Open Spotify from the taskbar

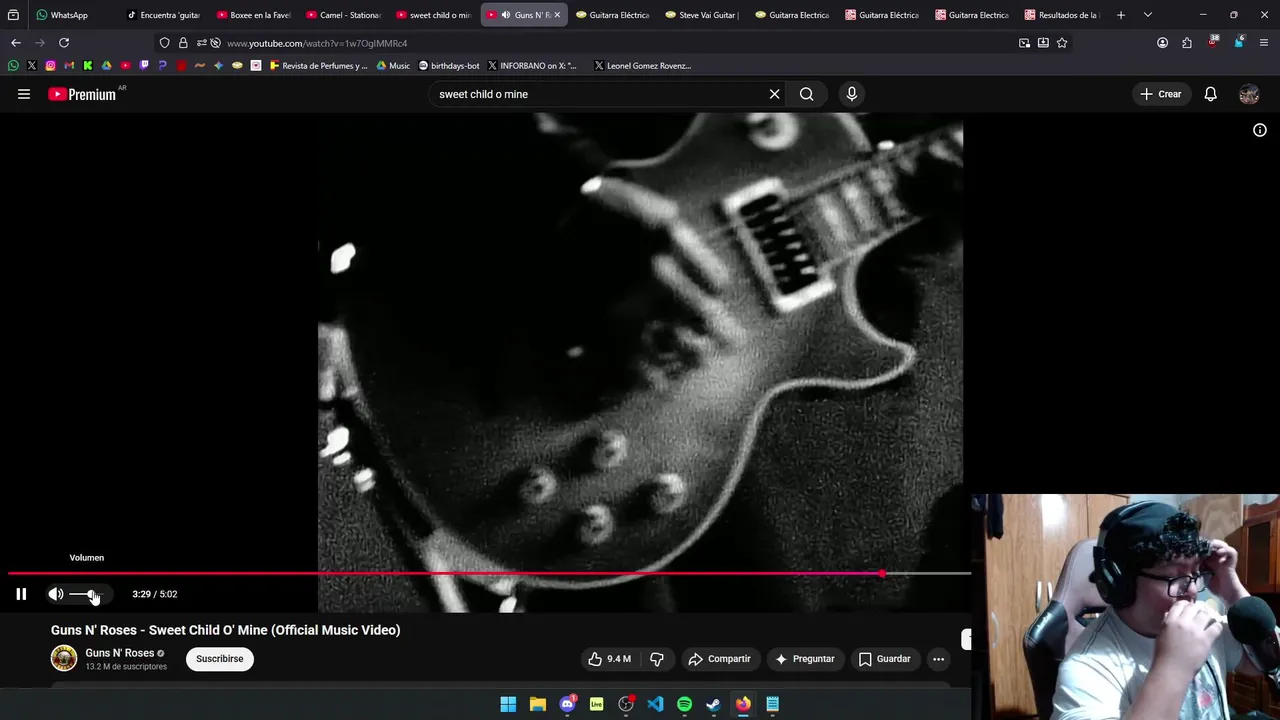[x=684, y=704]
